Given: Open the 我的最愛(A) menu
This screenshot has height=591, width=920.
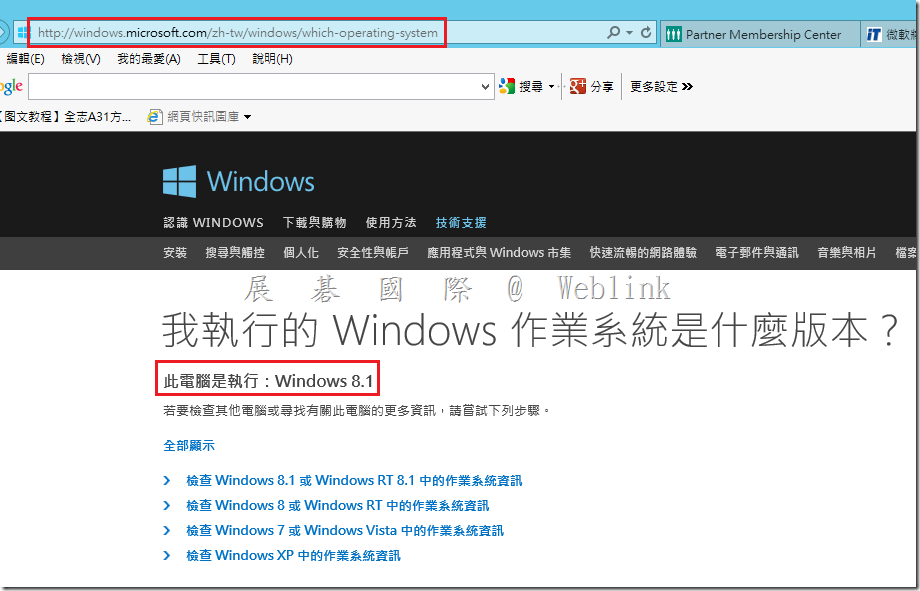Looking at the screenshot, I should [148, 59].
